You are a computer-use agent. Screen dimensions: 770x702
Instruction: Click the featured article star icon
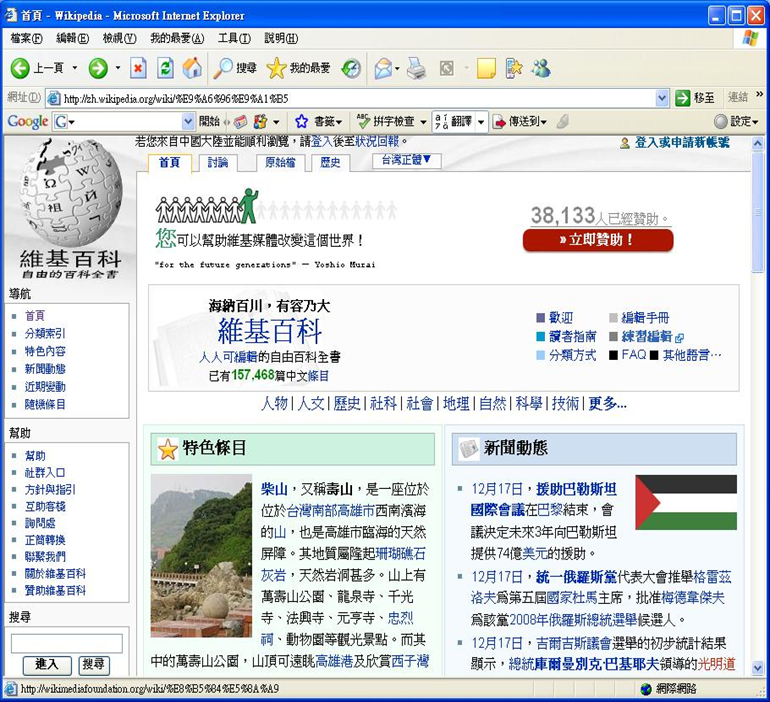167,449
